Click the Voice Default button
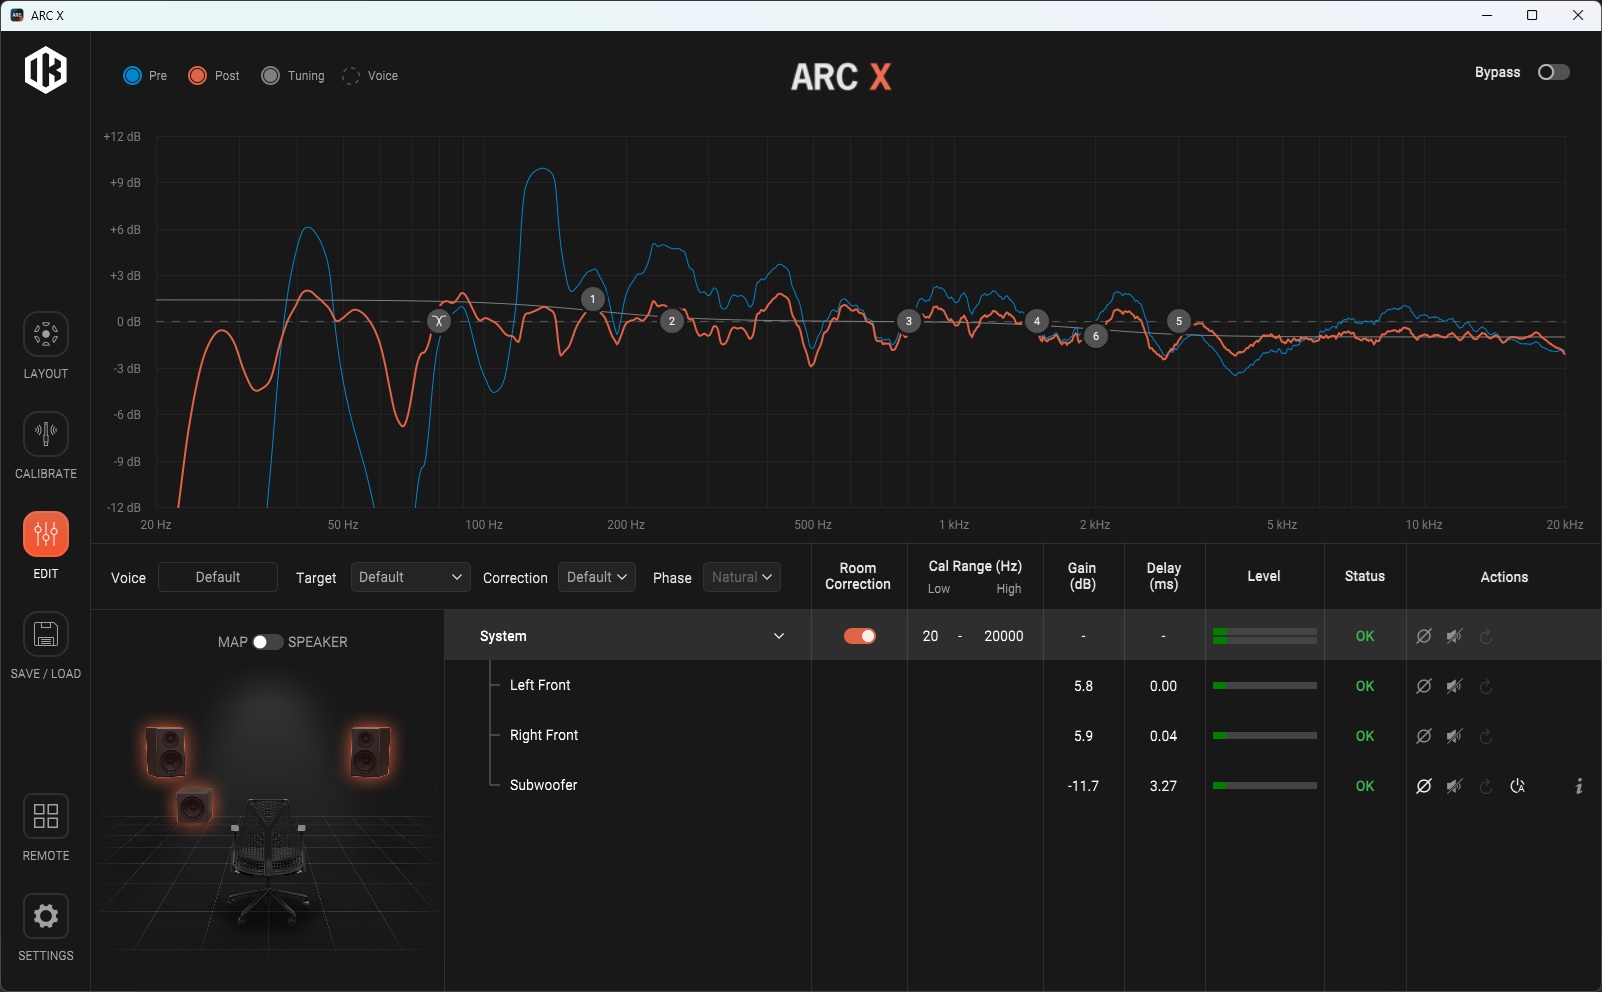 pyautogui.click(x=218, y=577)
